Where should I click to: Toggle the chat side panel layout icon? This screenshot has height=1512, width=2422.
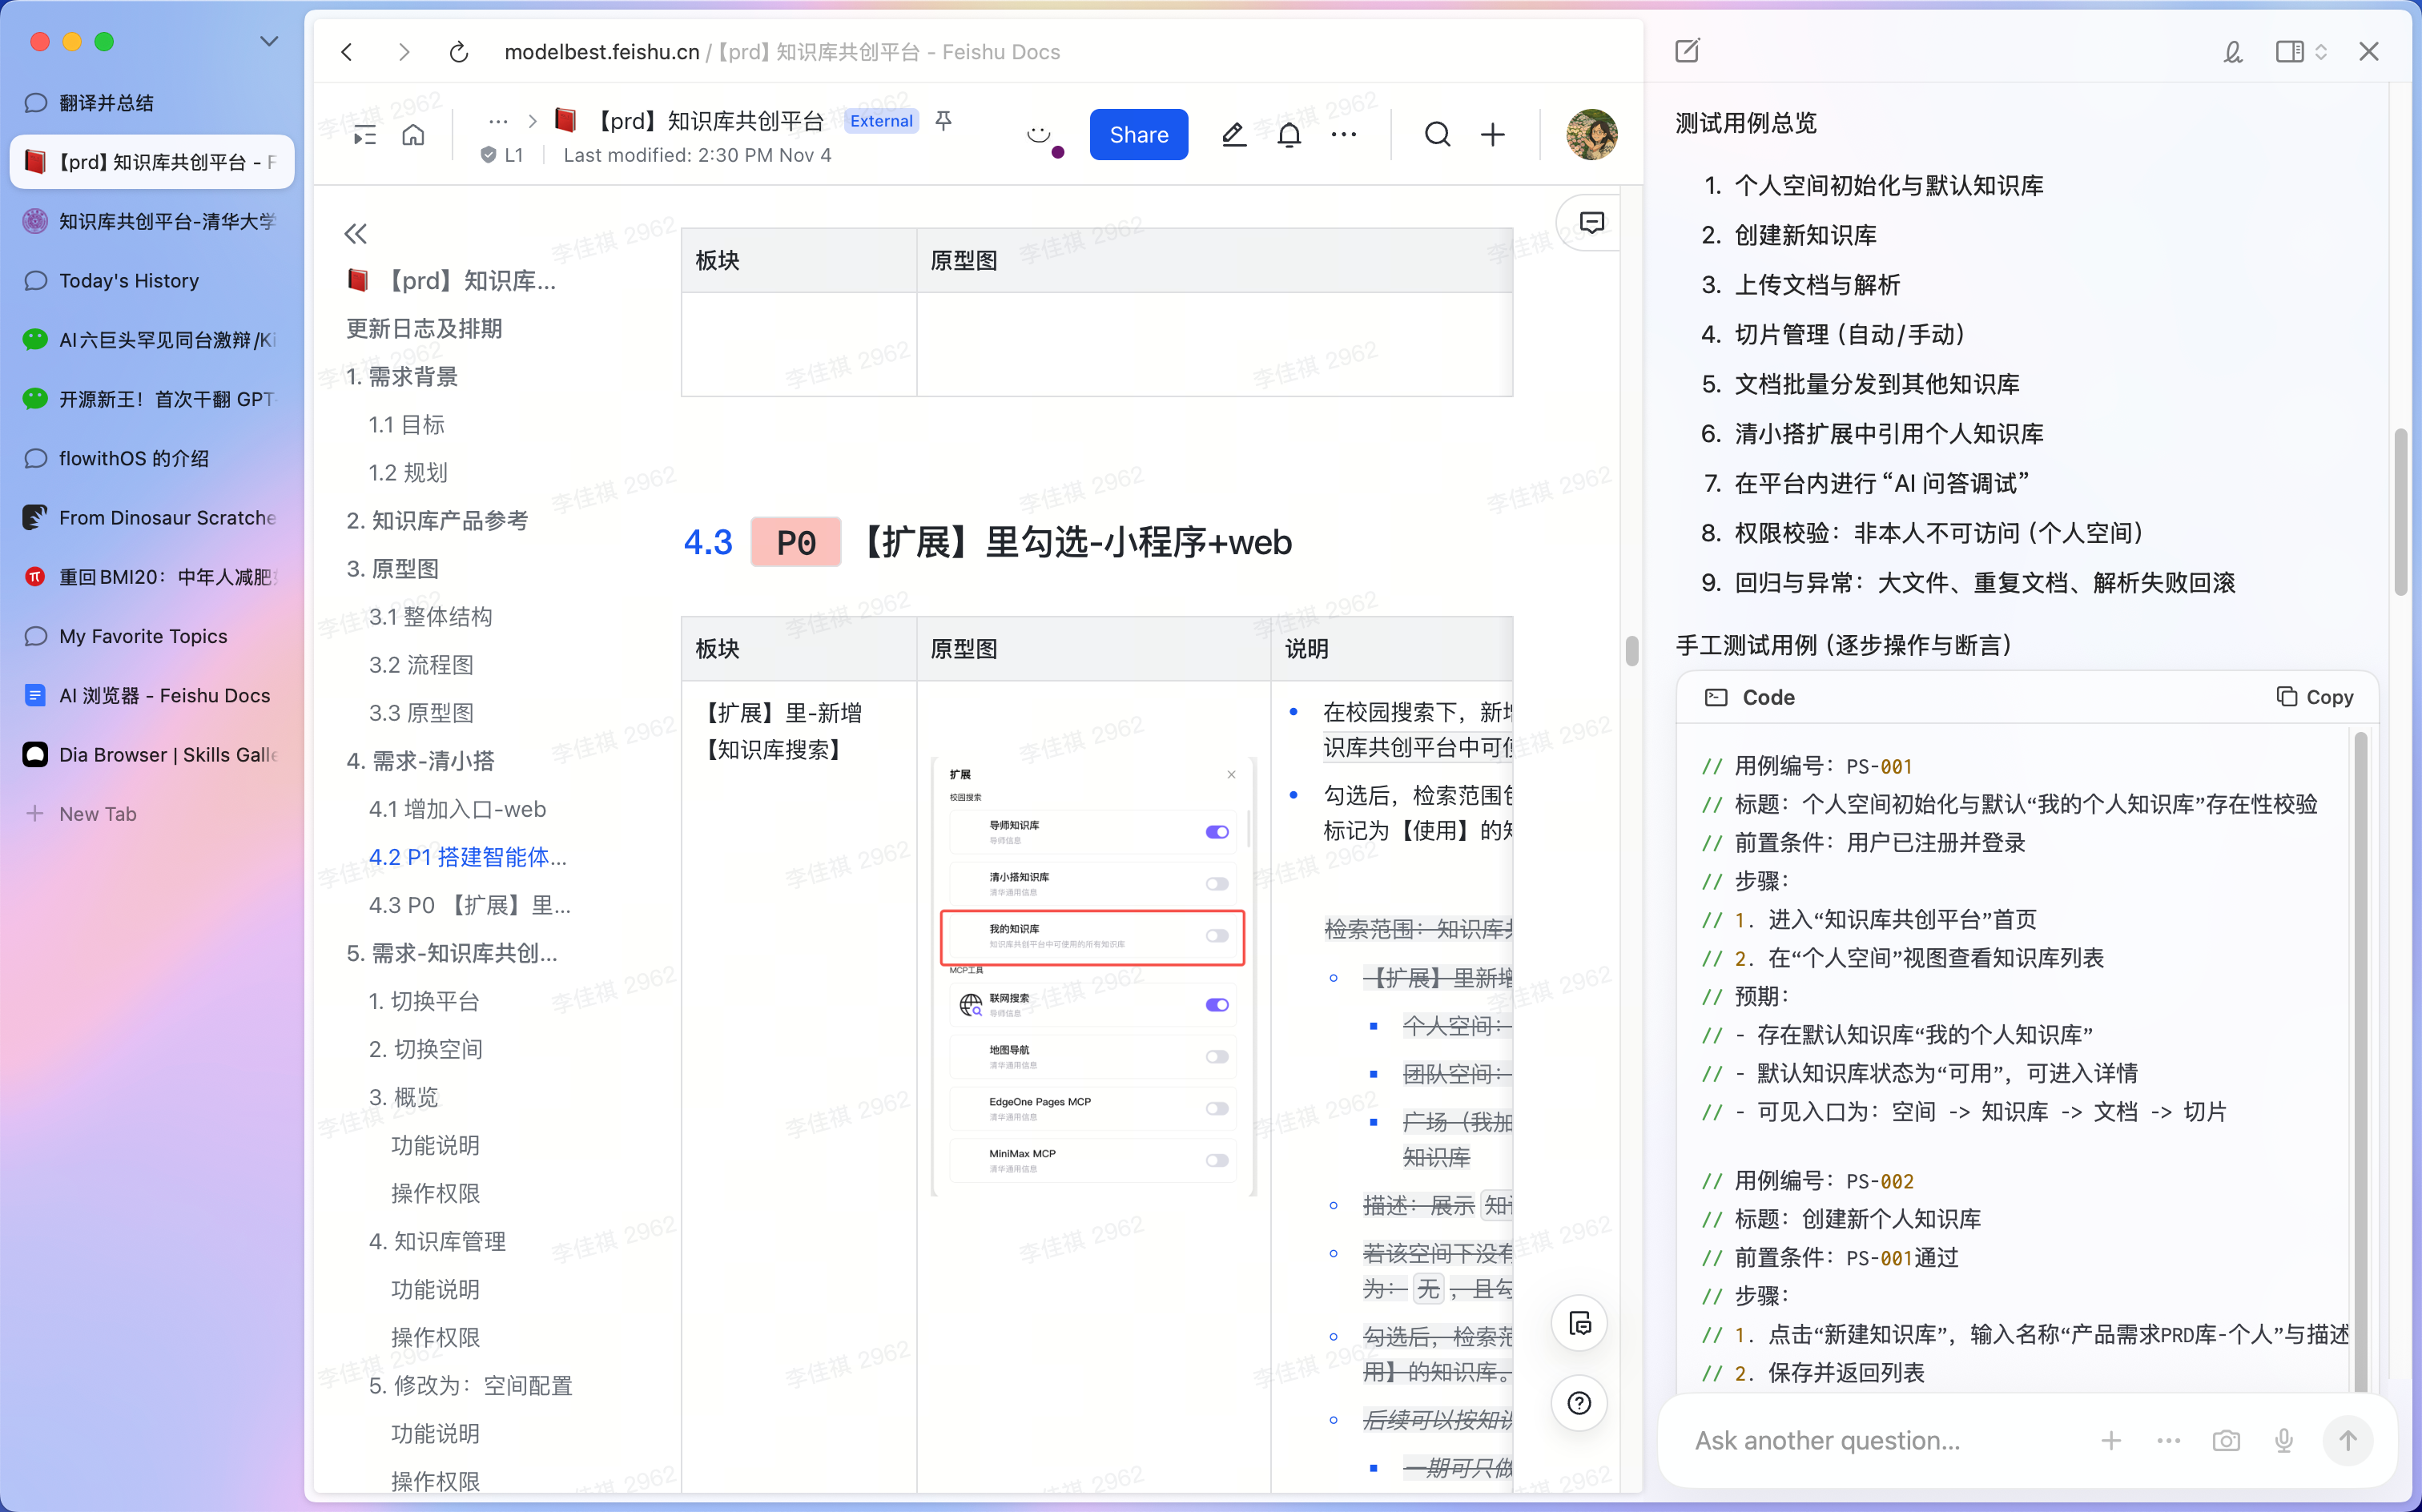[2289, 51]
